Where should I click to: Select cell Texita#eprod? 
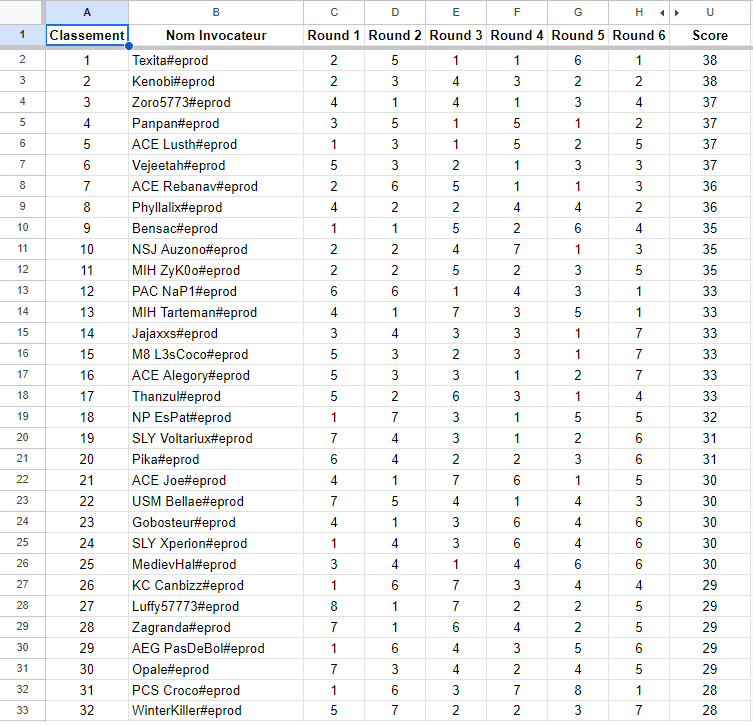coord(216,60)
